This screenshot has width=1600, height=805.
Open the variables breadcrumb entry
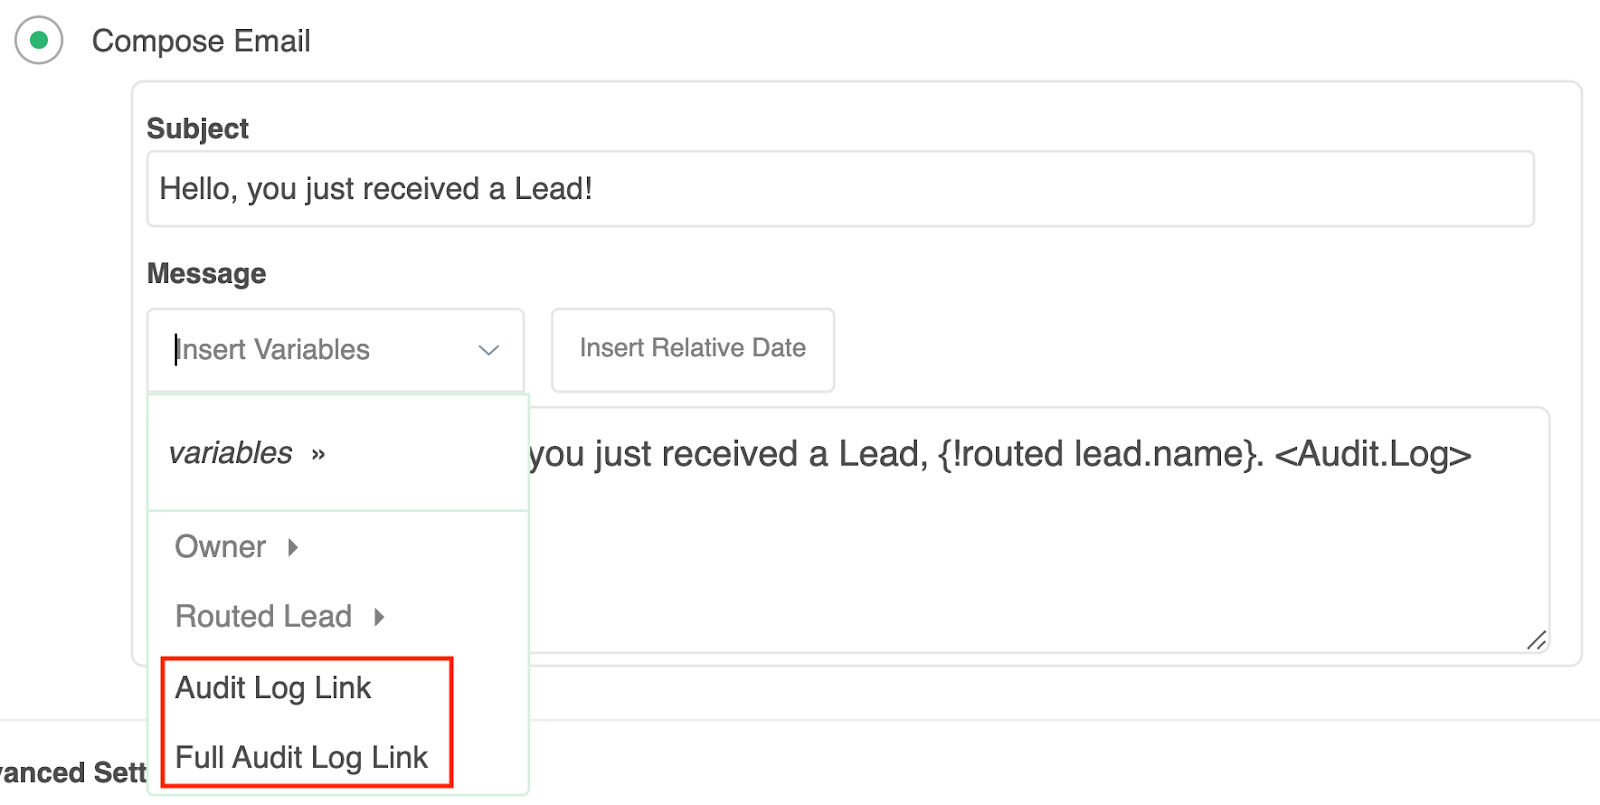pyautogui.click(x=231, y=453)
